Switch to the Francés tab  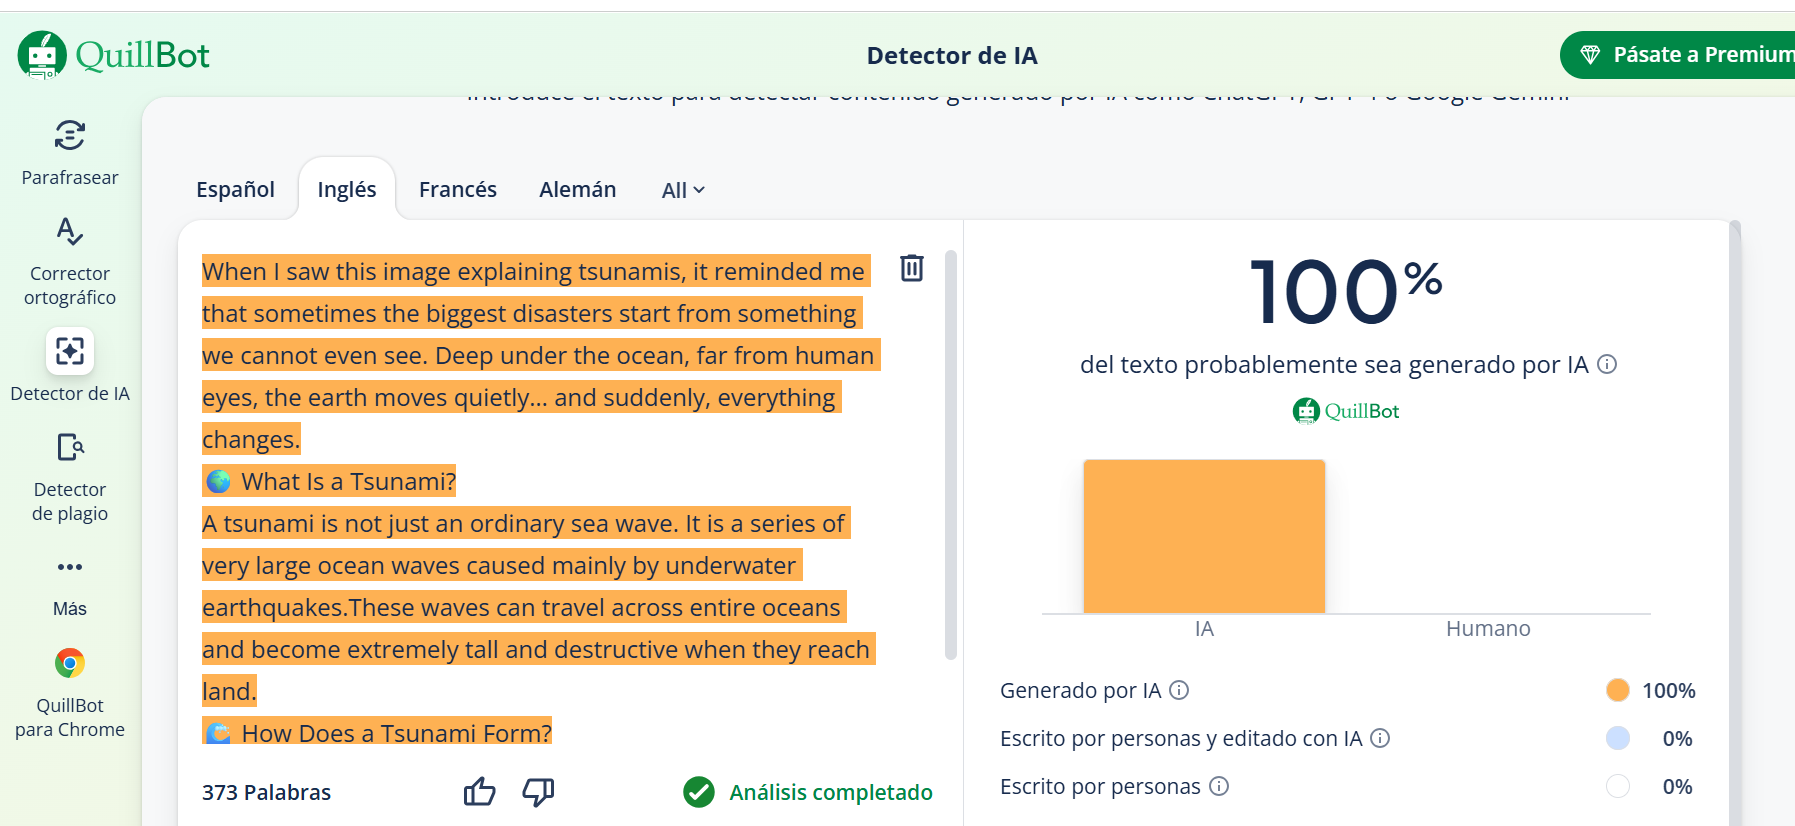click(x=458, y=189)
